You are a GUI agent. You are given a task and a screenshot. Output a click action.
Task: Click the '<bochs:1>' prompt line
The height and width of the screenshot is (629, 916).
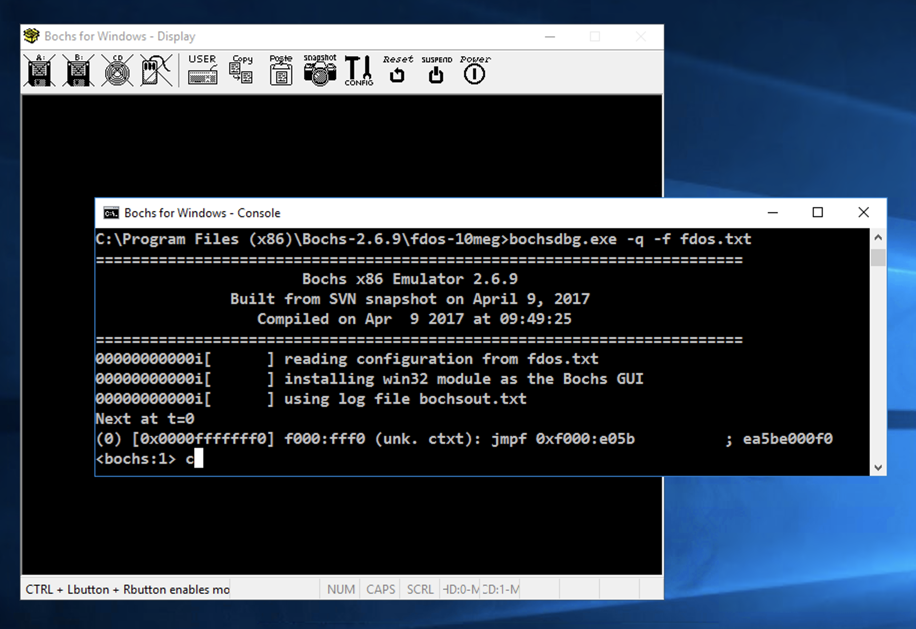[x=149, y=459]
